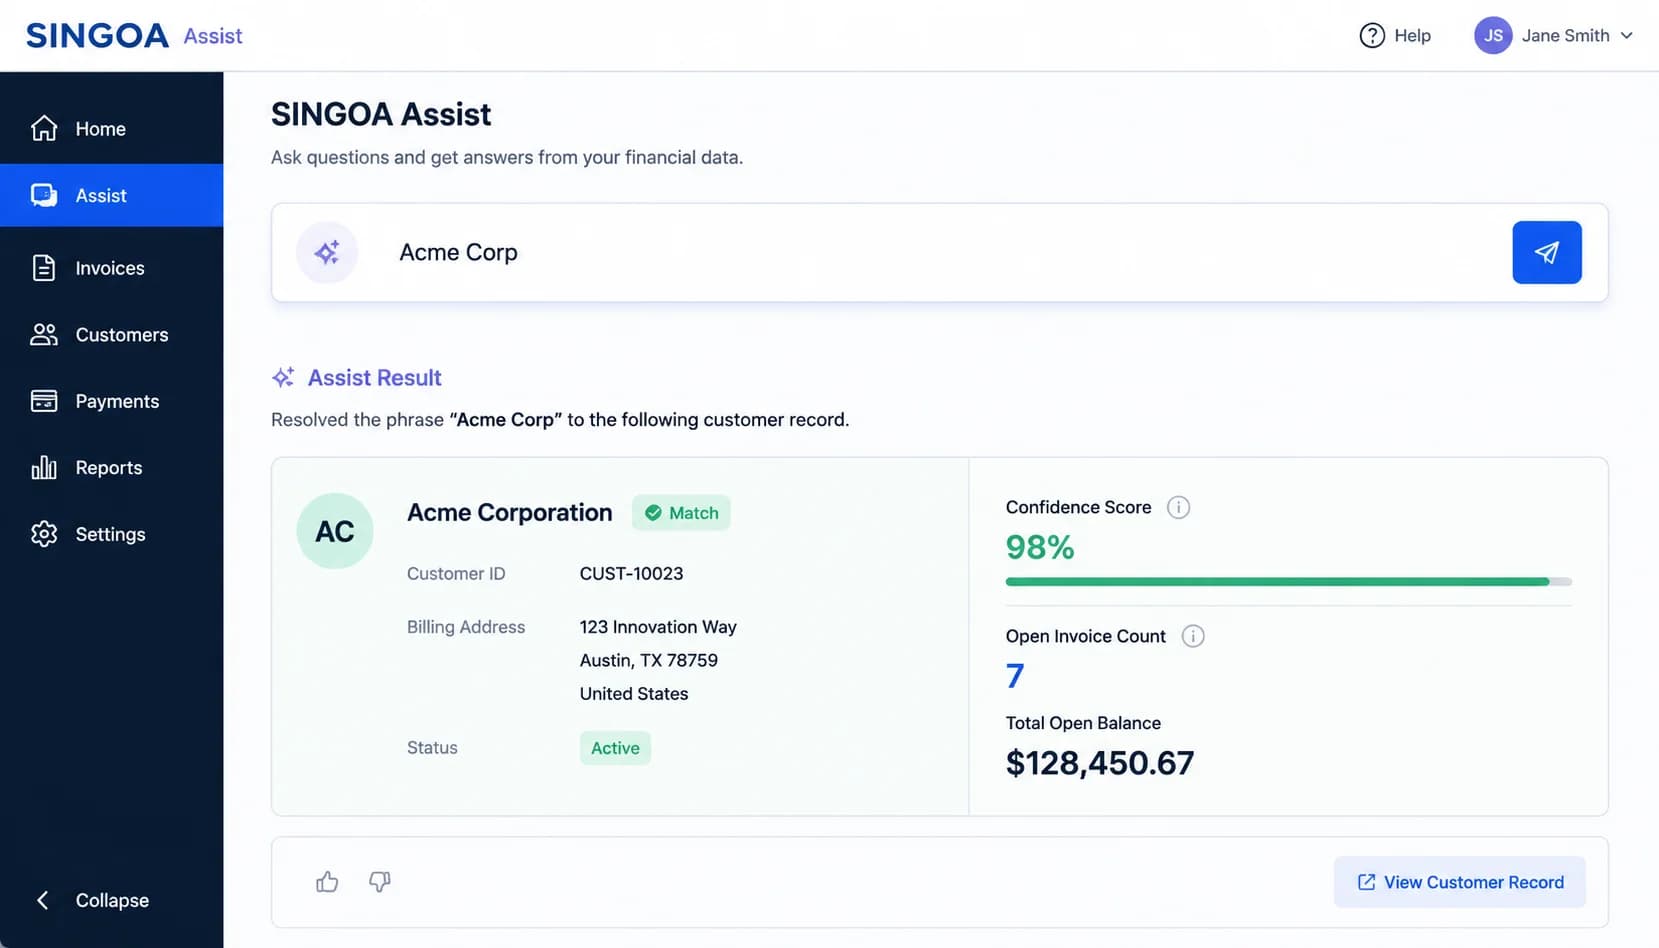Navigate to Payments label
This screenshot has height=948, width=1659.
(117, 401)
